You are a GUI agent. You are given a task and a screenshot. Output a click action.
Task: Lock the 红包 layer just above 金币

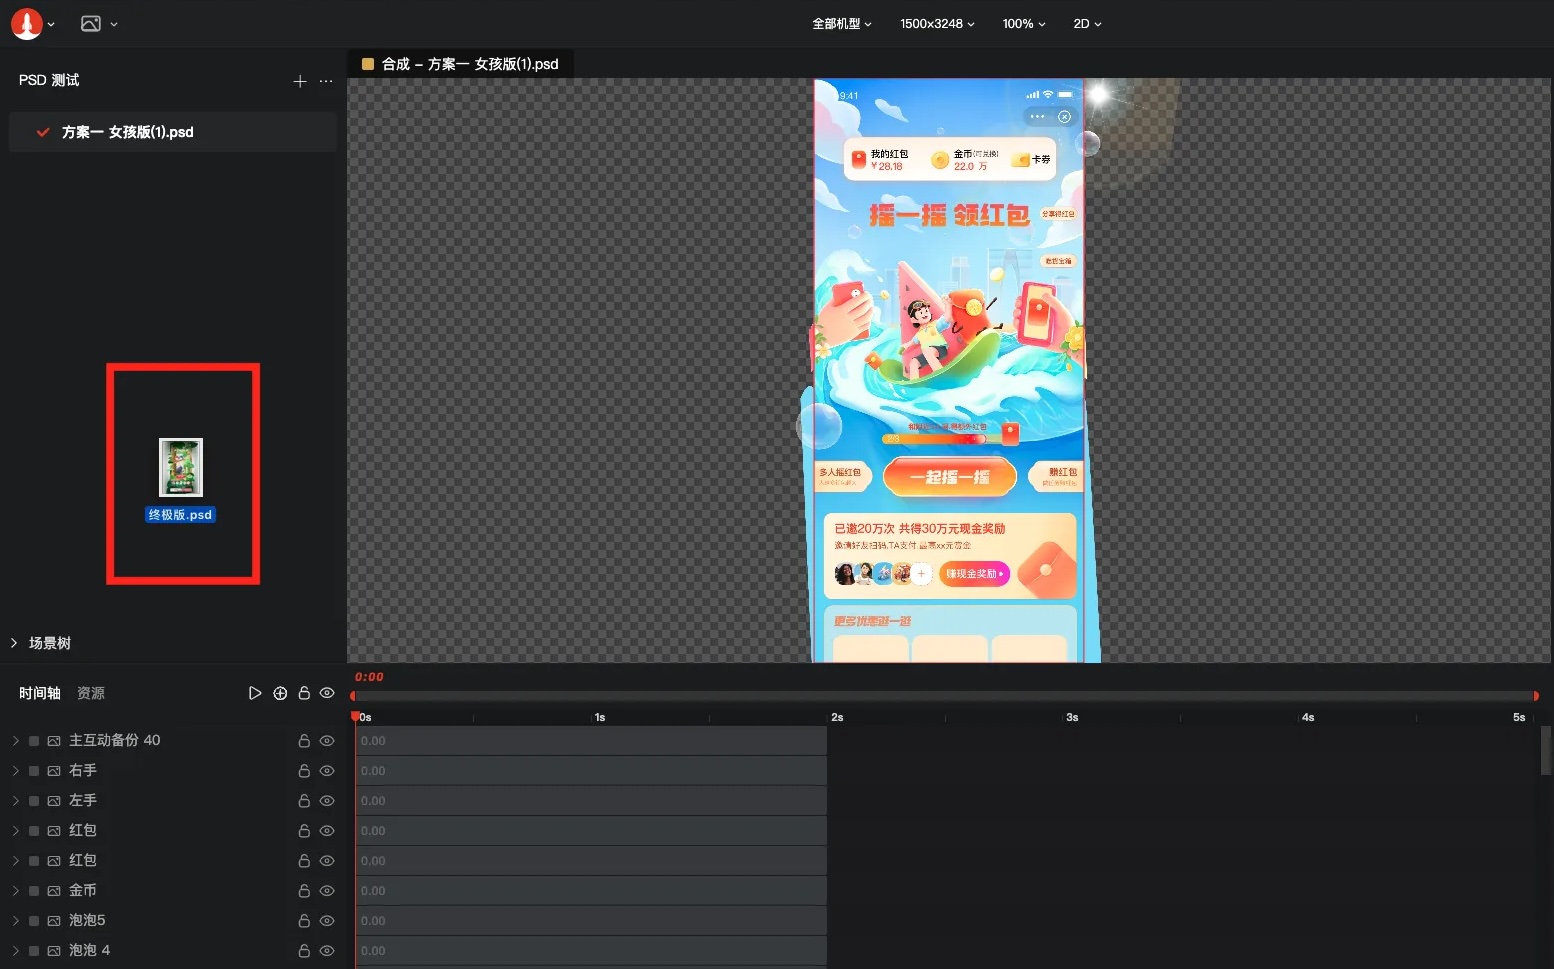[x=304, y=861]
